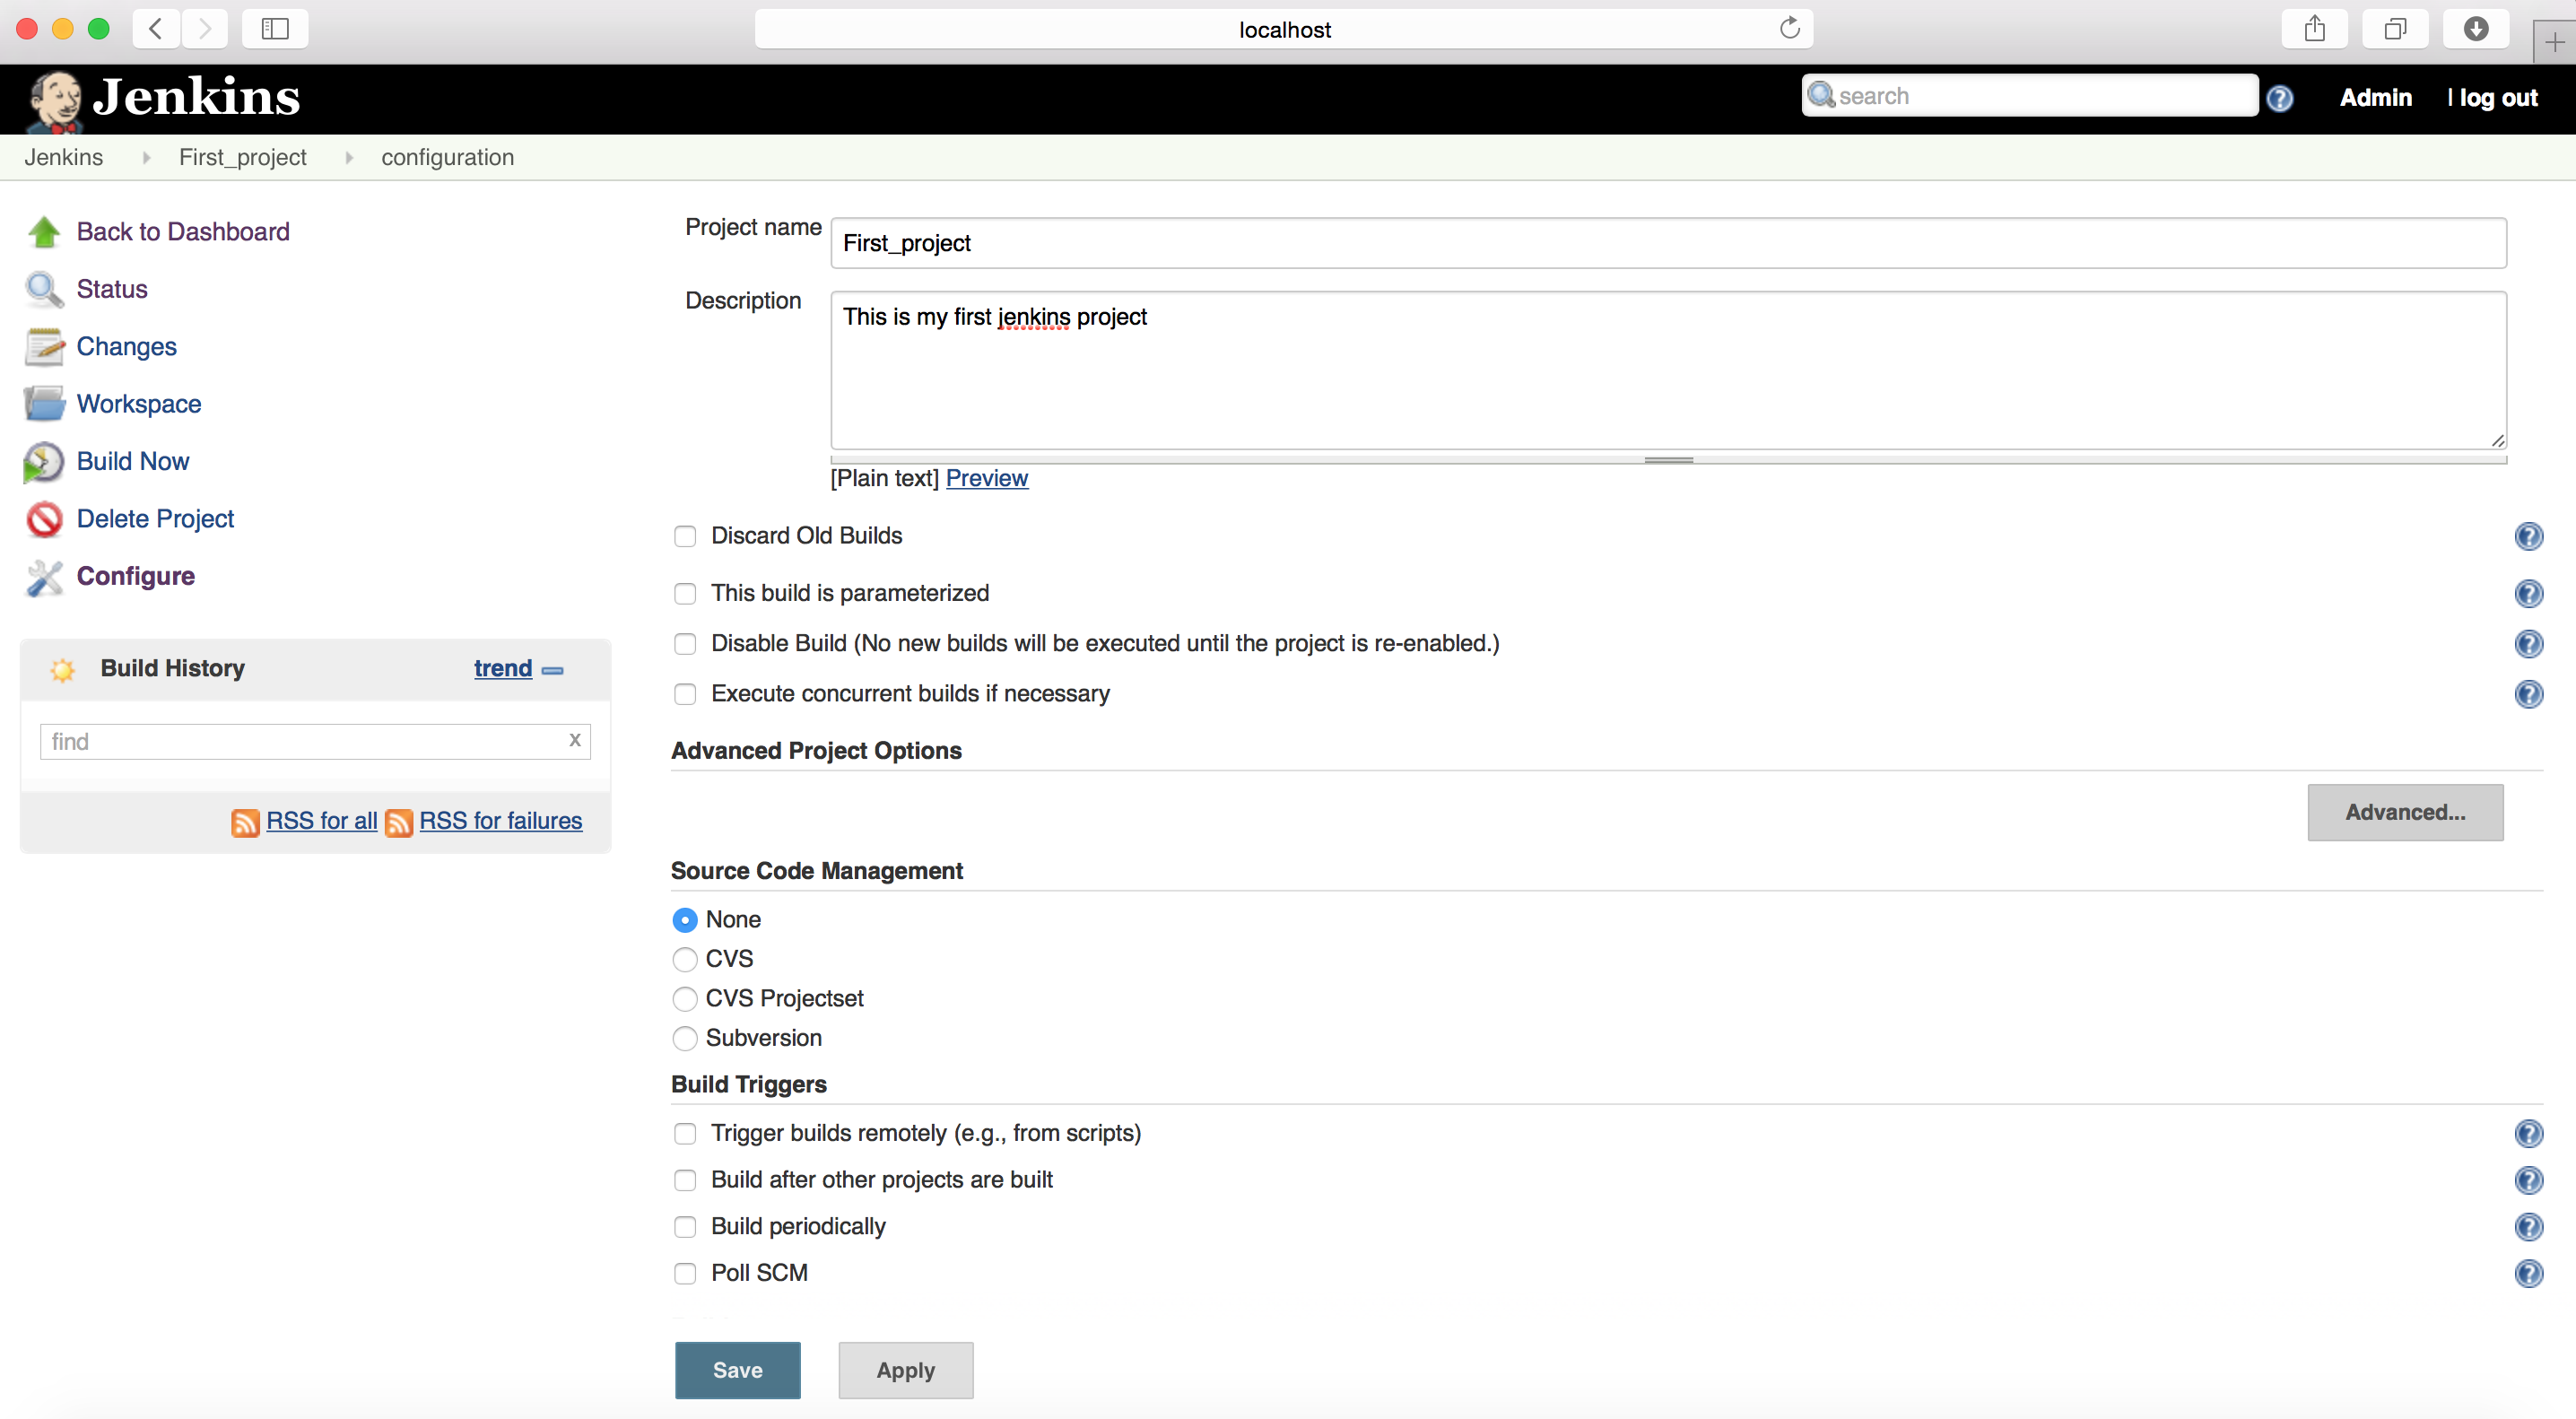Select CVS radio button

[685, 960]
